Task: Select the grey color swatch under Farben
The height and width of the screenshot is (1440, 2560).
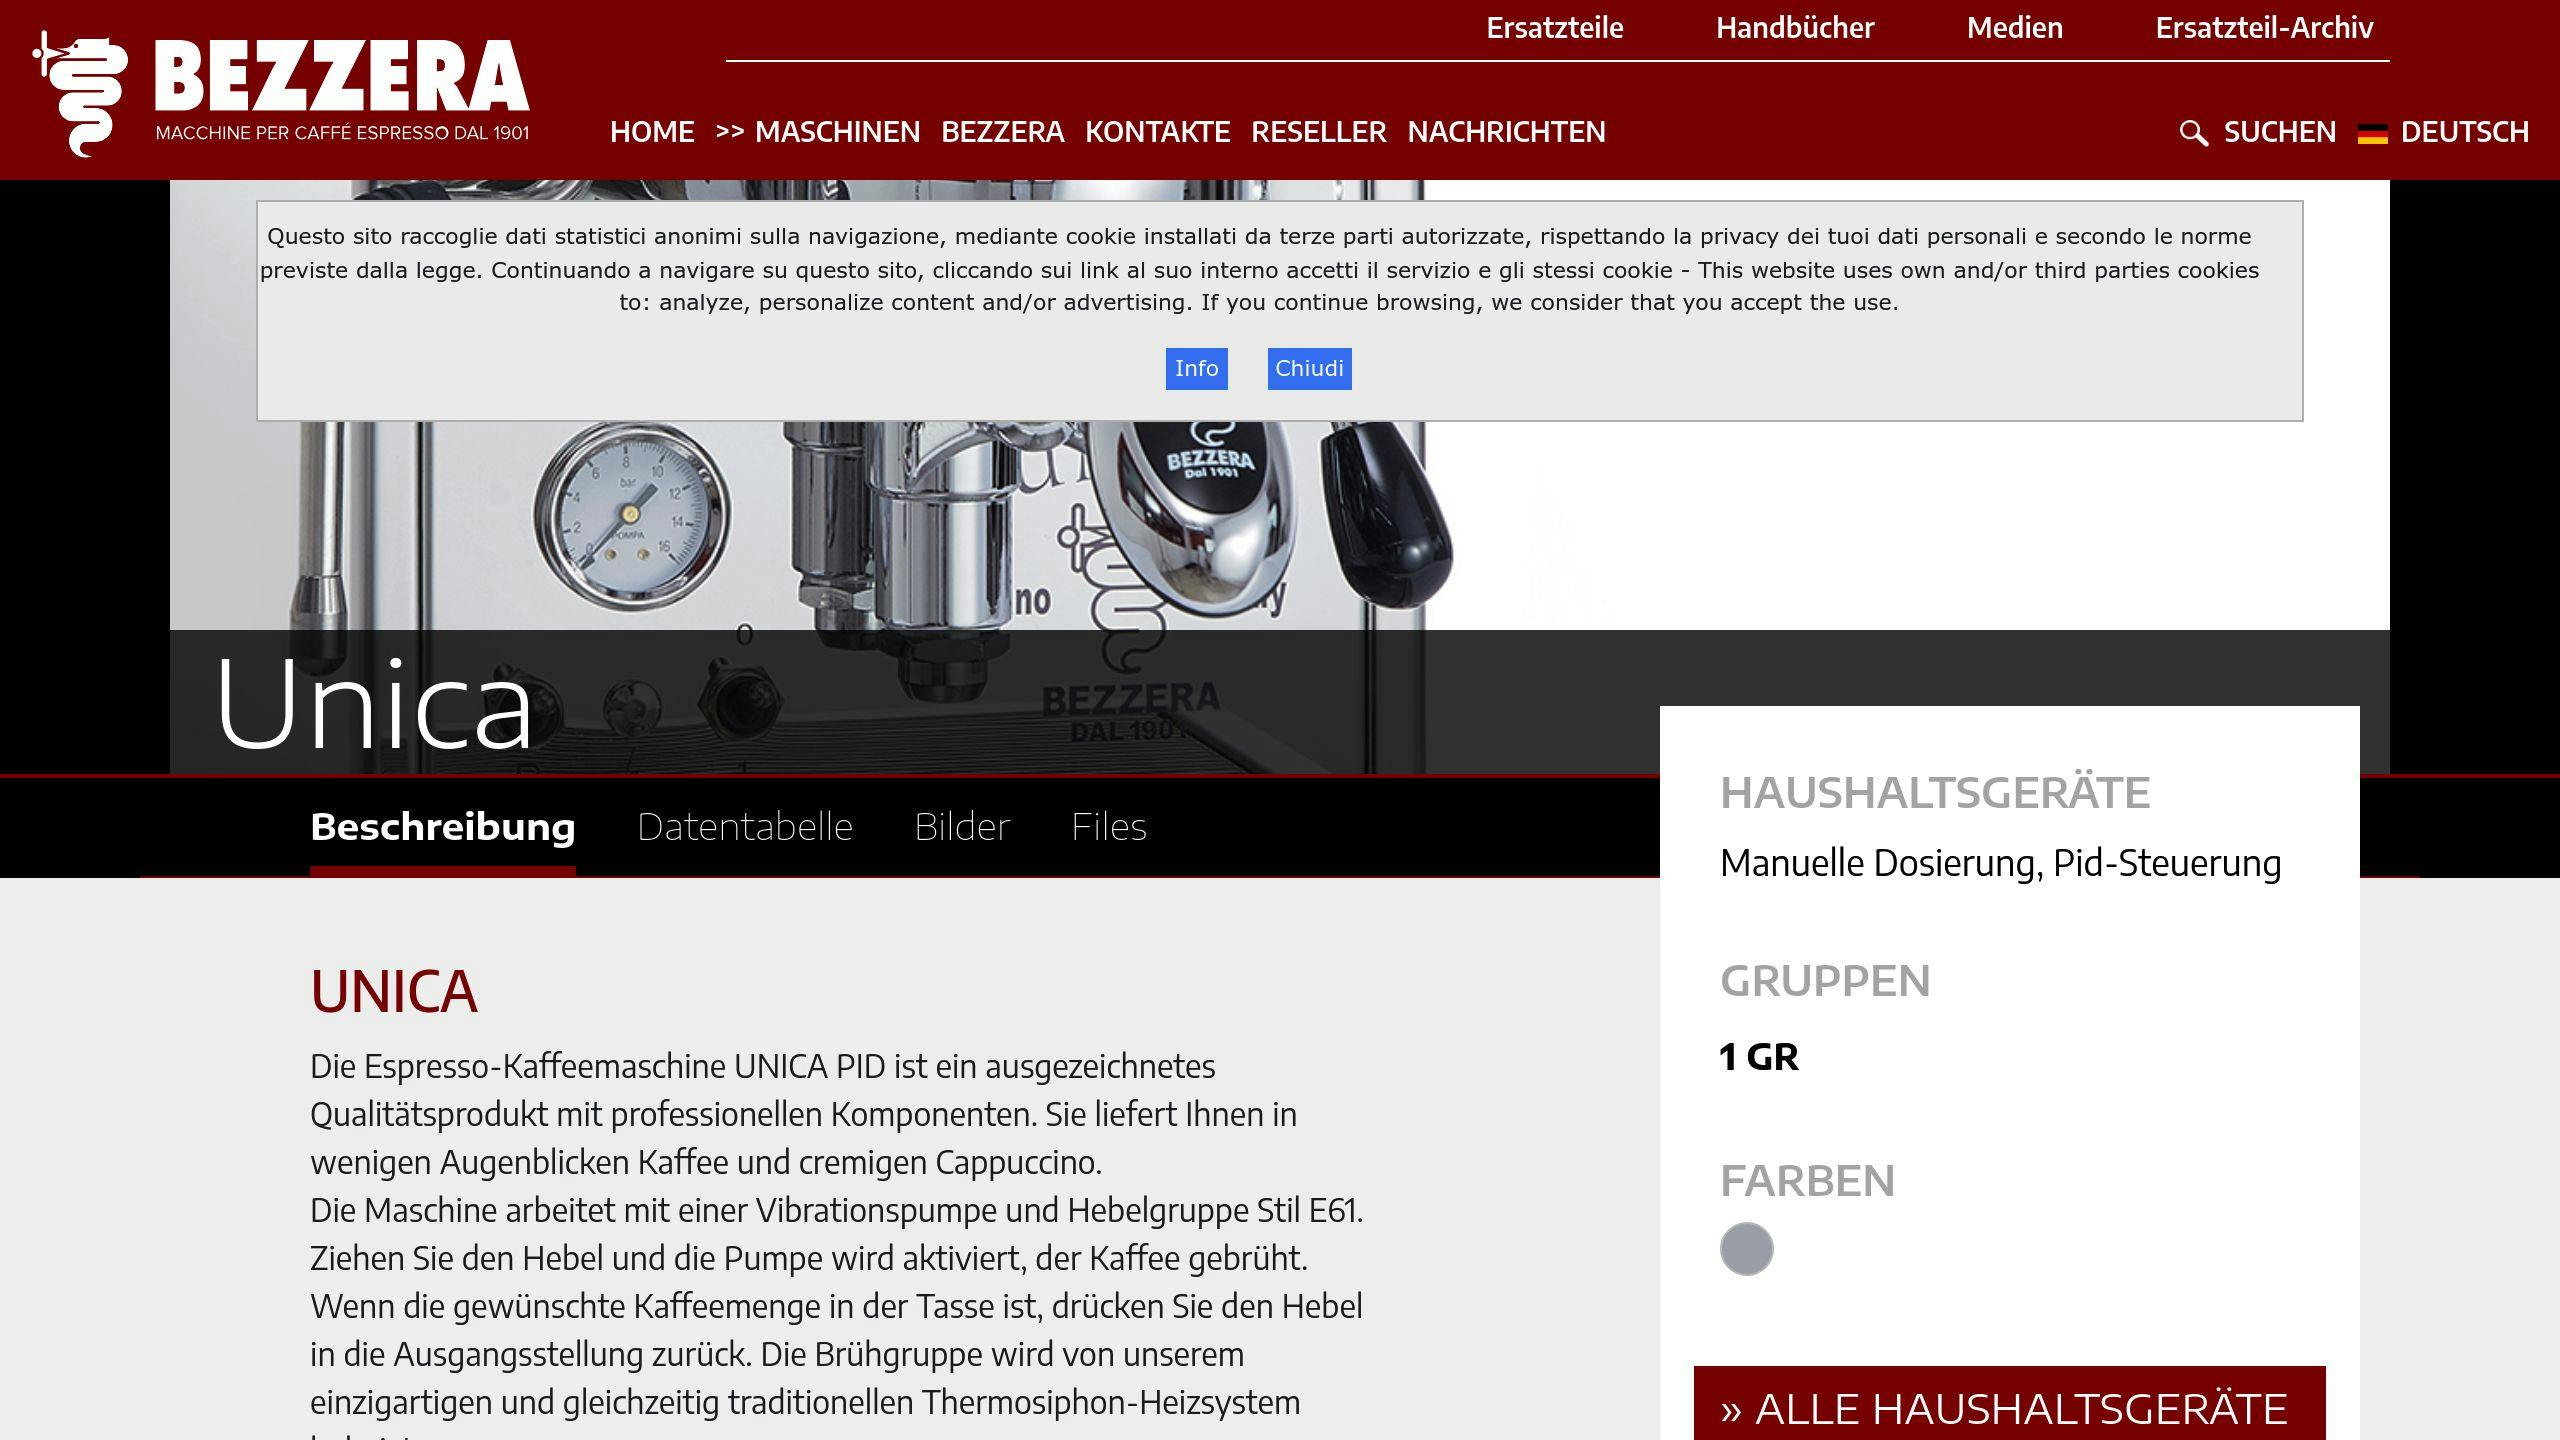Action: [x=1746, y=1249]
